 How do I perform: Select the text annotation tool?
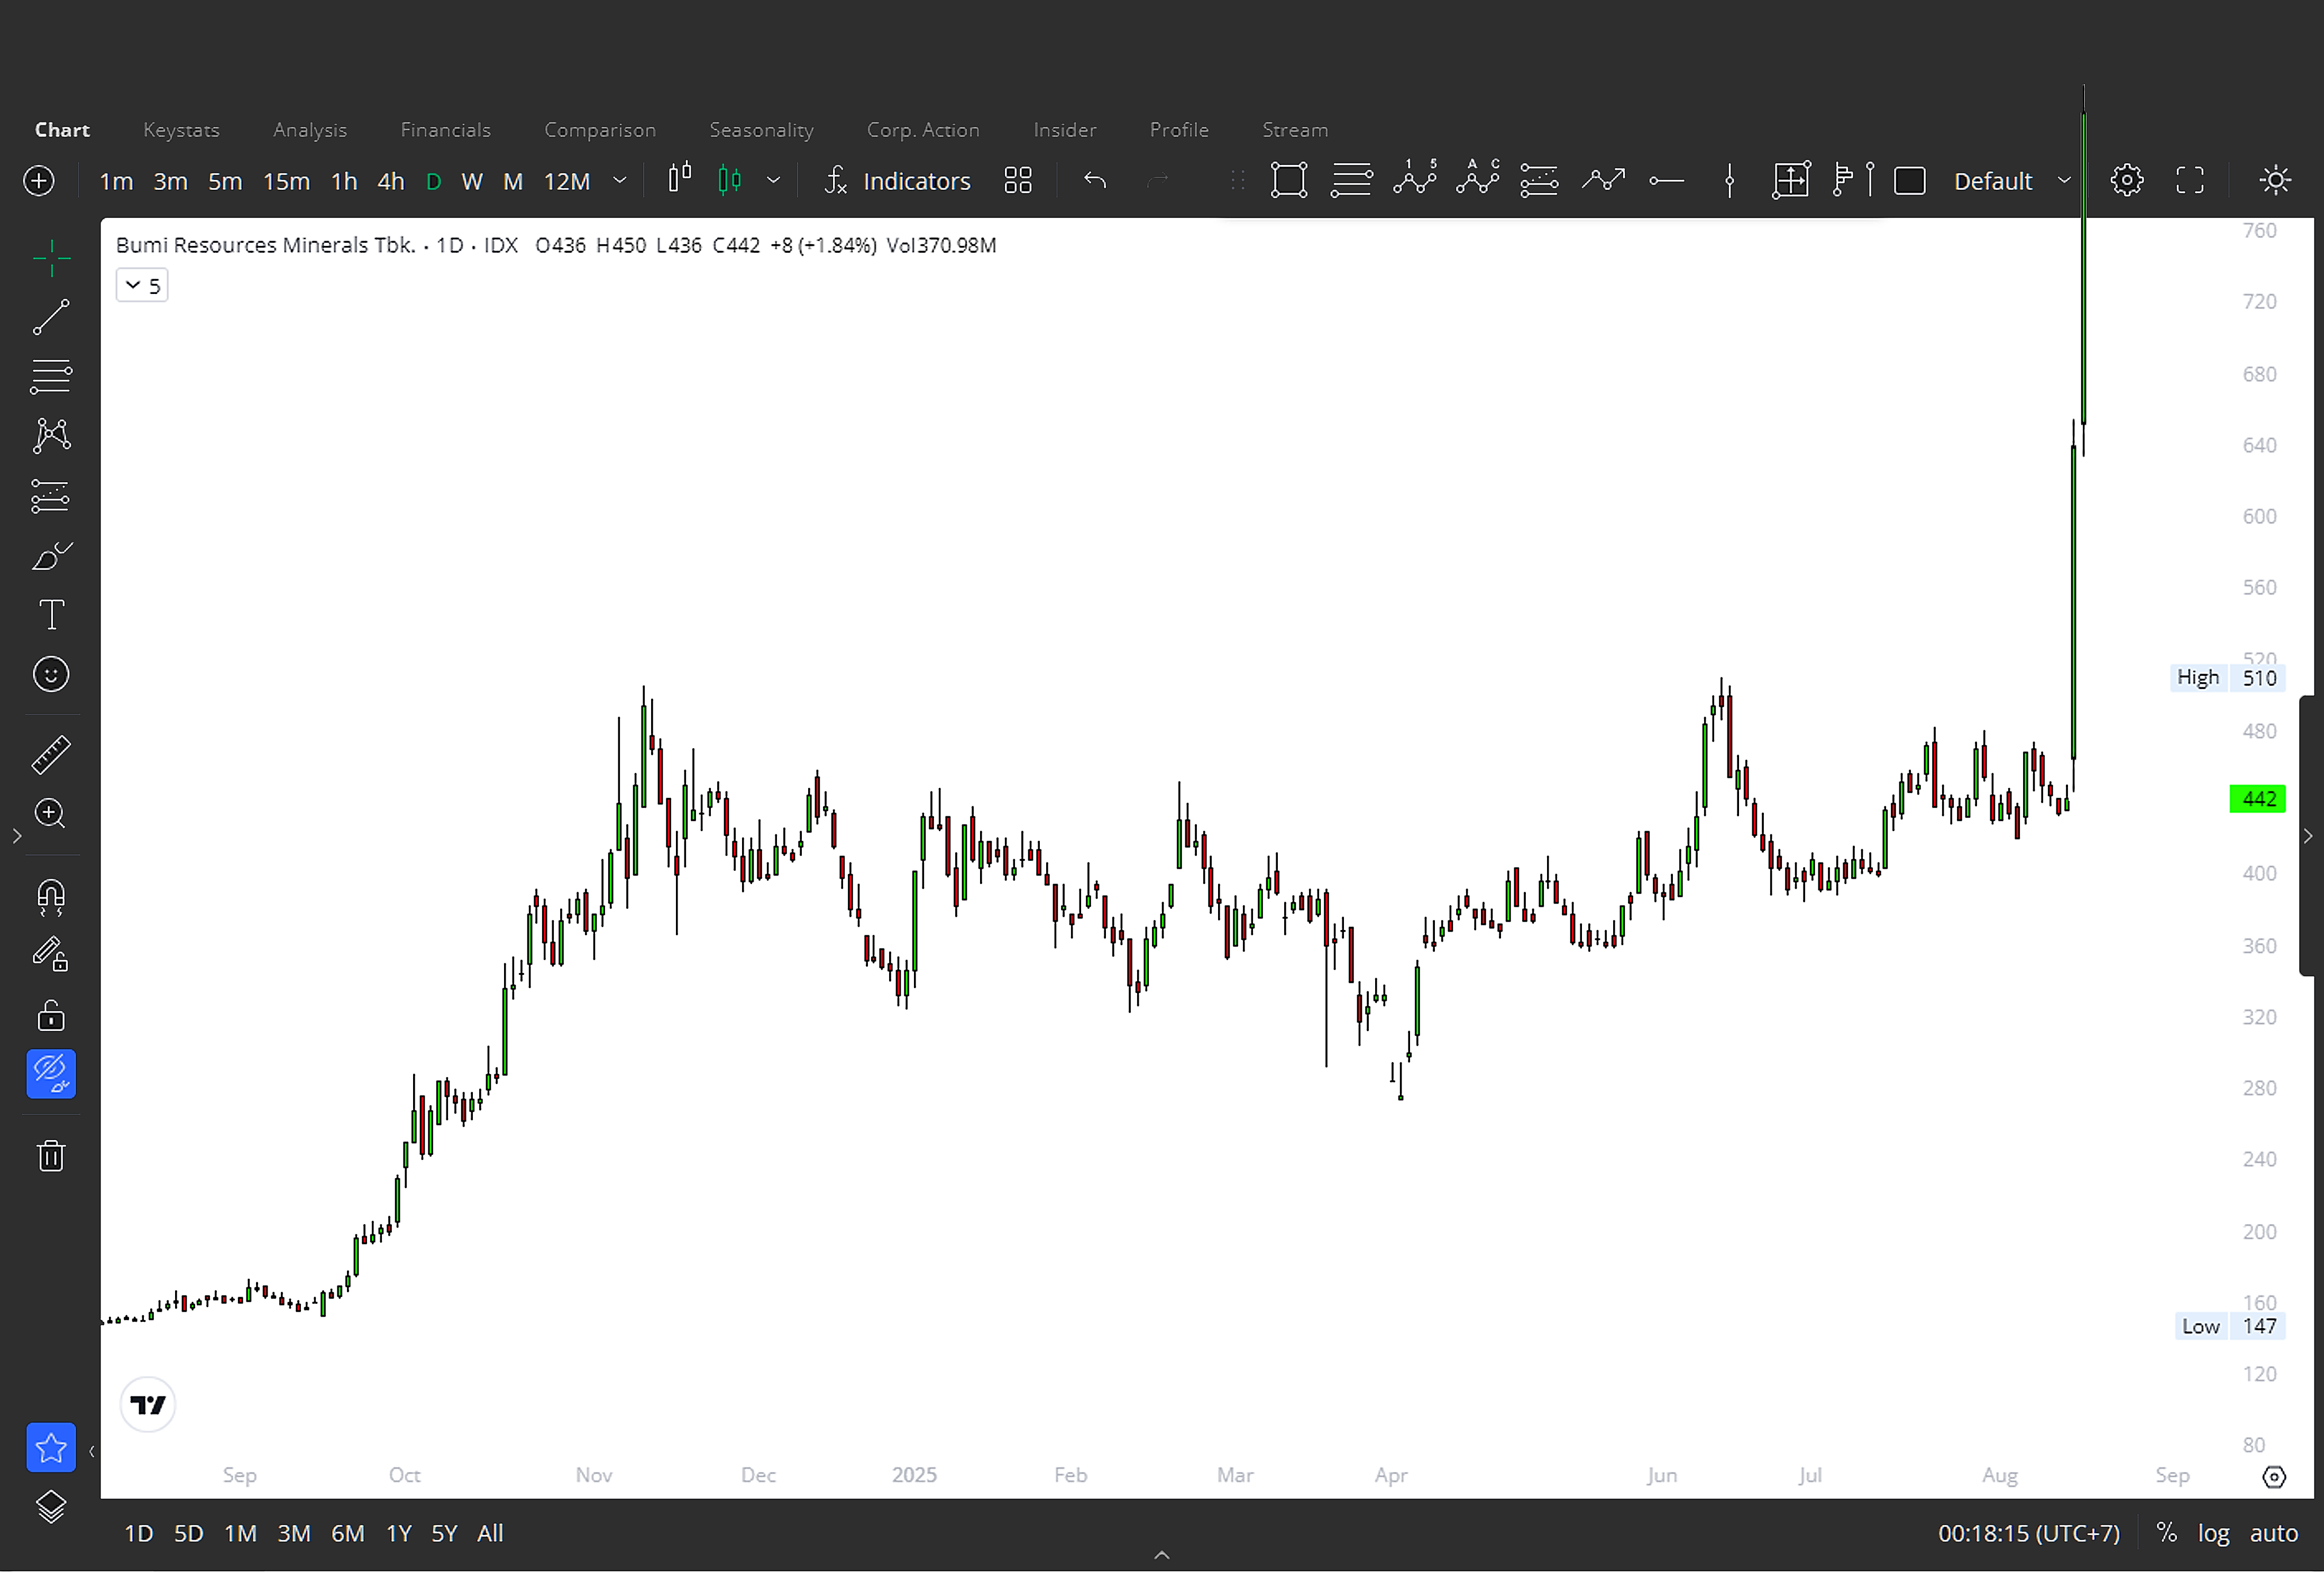point(51,615)
